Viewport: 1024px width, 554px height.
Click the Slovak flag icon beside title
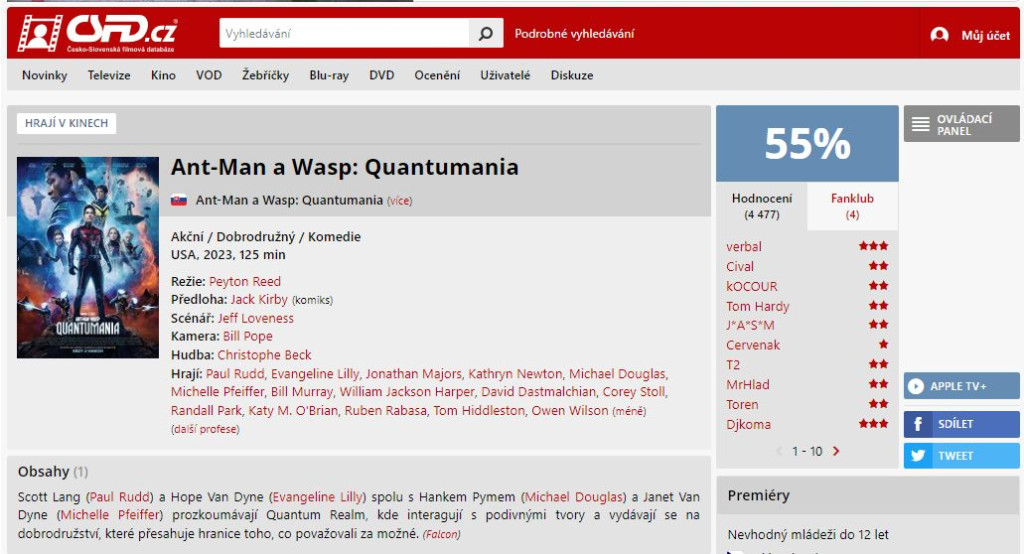click(x=179, y=200)
